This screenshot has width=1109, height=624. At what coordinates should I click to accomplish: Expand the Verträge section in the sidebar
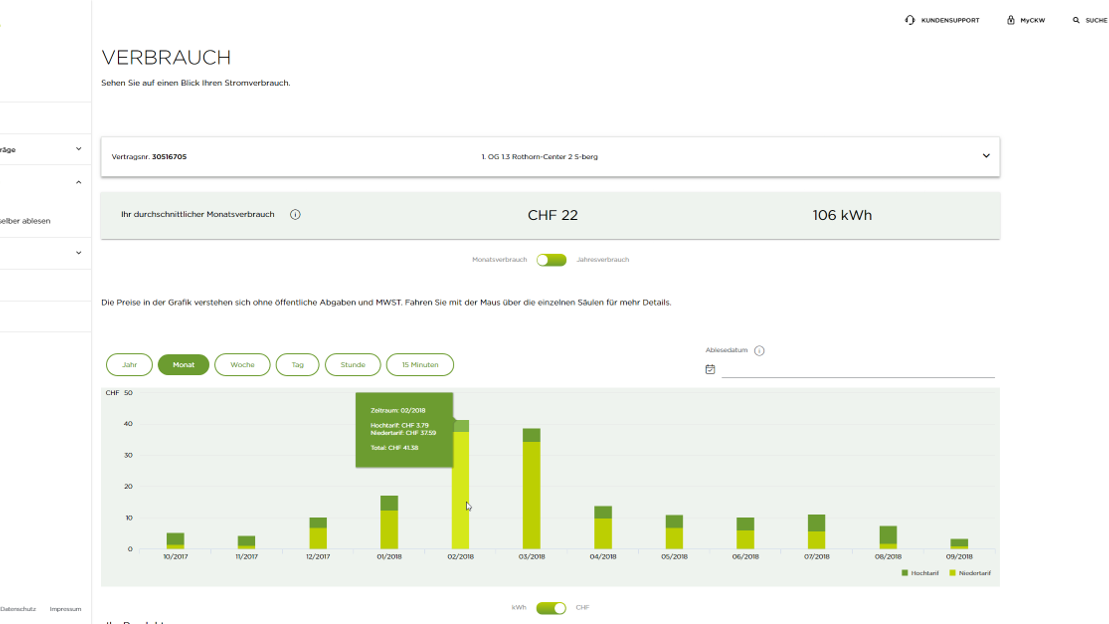(x=78, y=149)
